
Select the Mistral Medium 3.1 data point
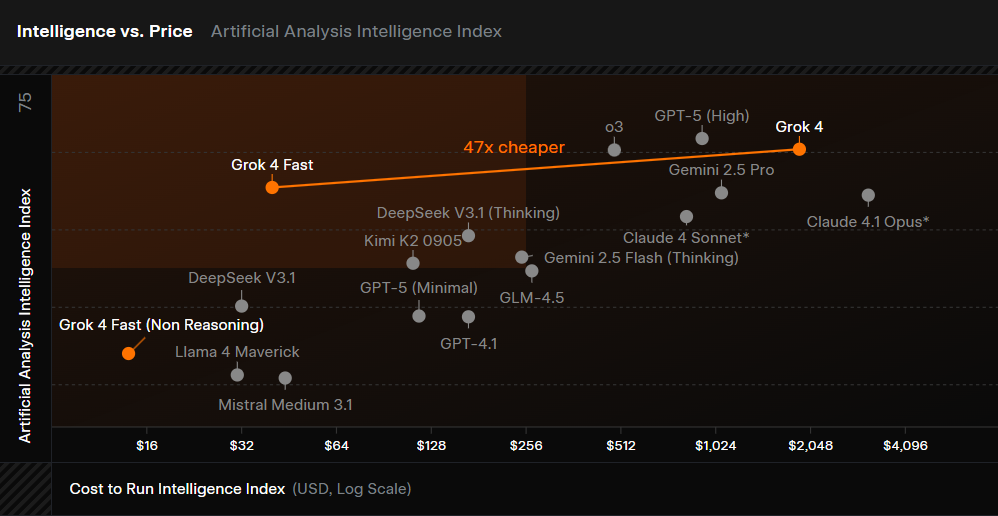[x=285, y=378]
